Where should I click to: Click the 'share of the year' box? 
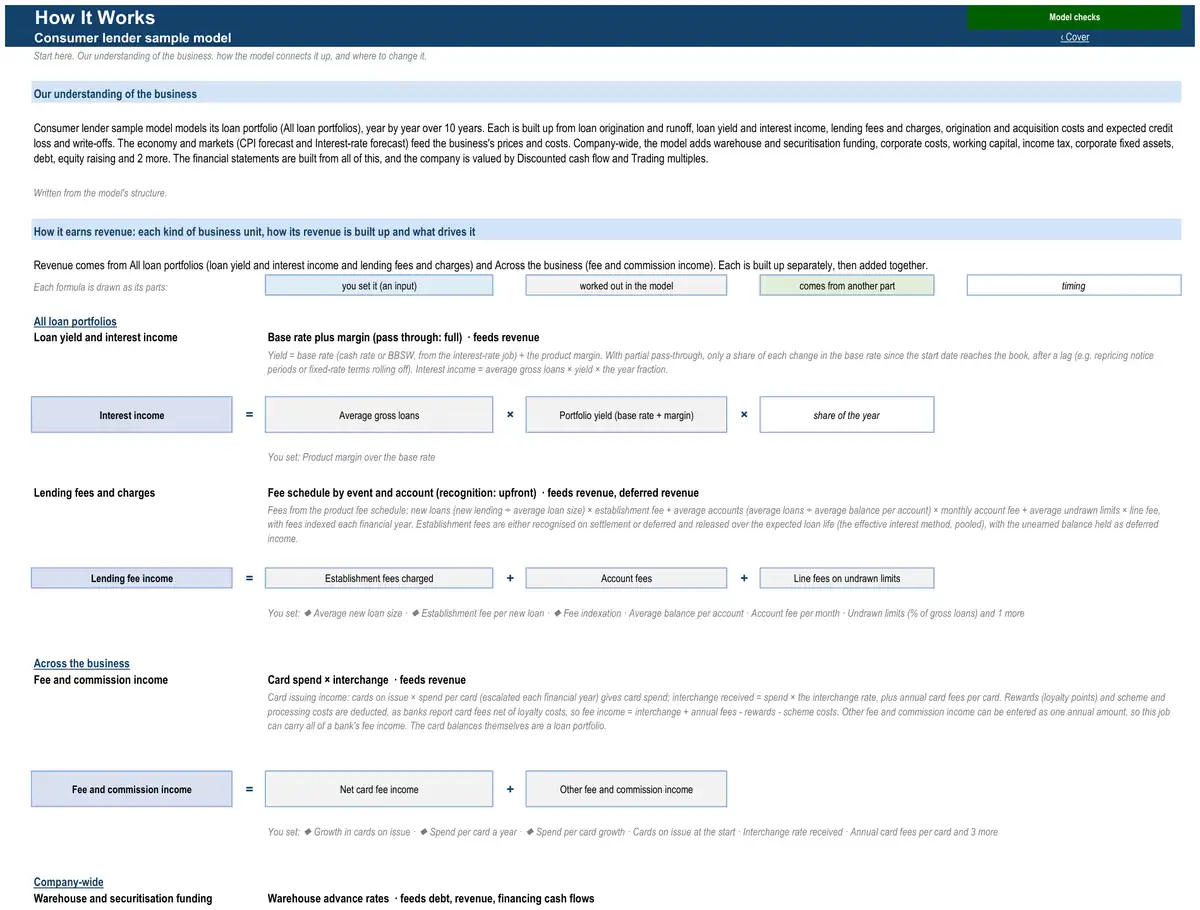[x=847, y=415]
